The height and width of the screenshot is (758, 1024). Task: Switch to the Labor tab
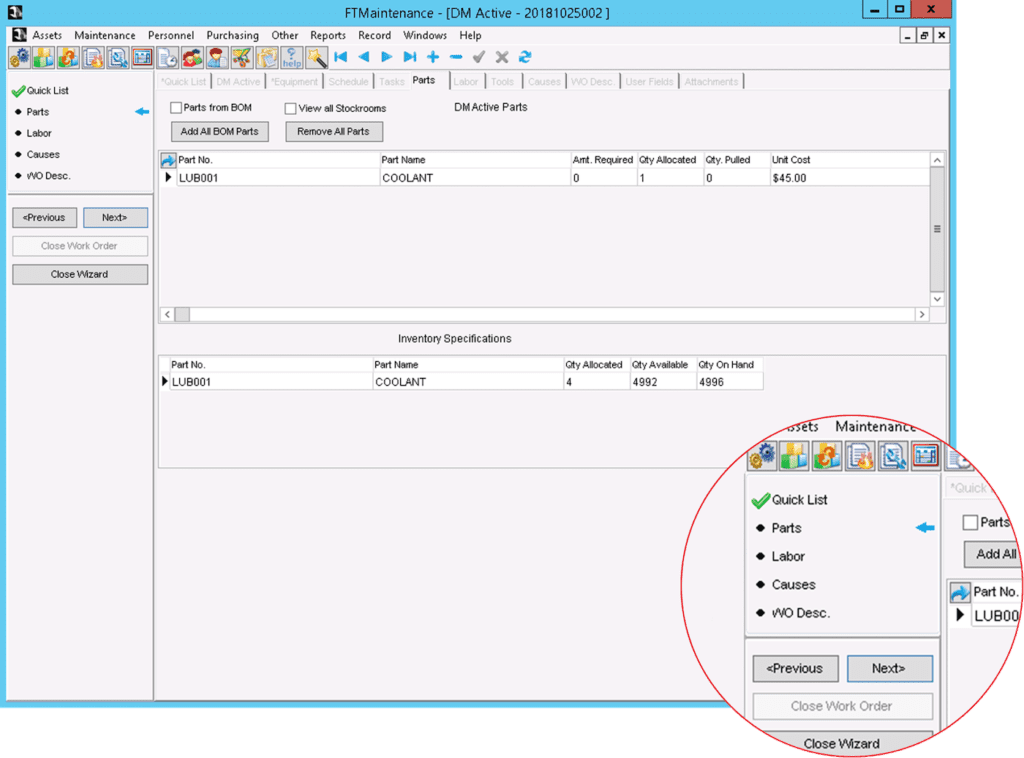coord(466,82)
